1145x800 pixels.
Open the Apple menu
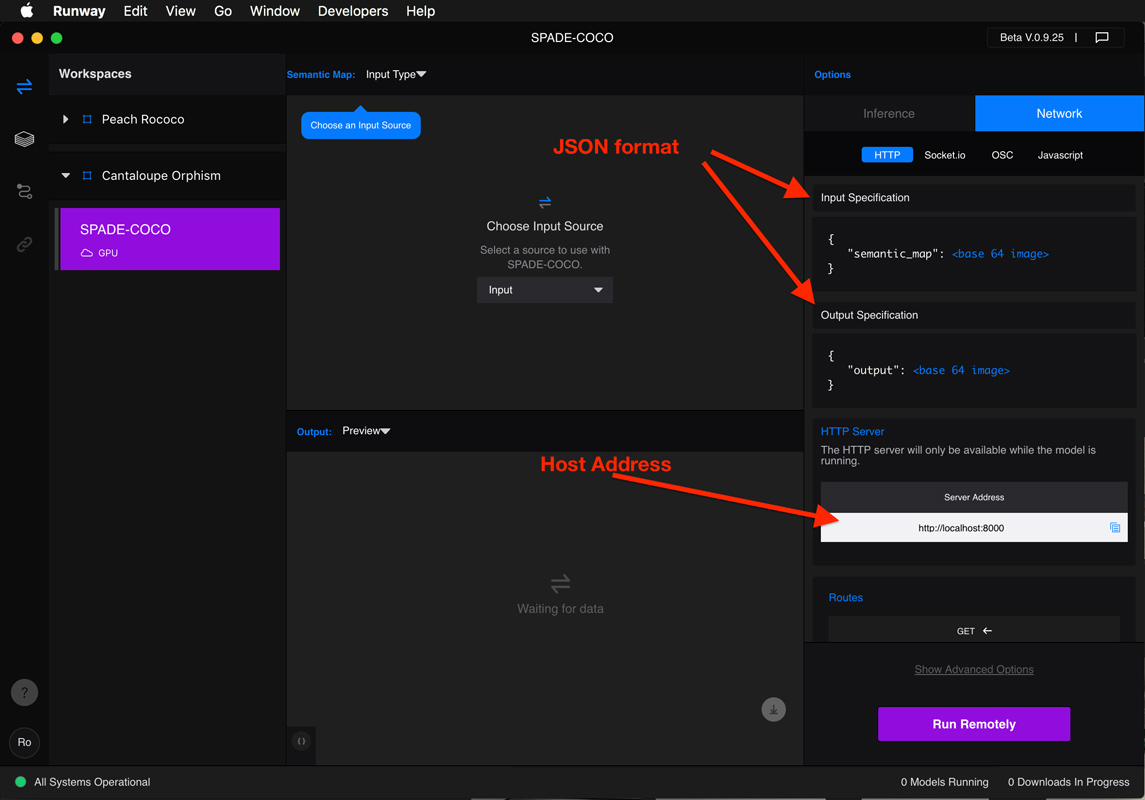26,11
